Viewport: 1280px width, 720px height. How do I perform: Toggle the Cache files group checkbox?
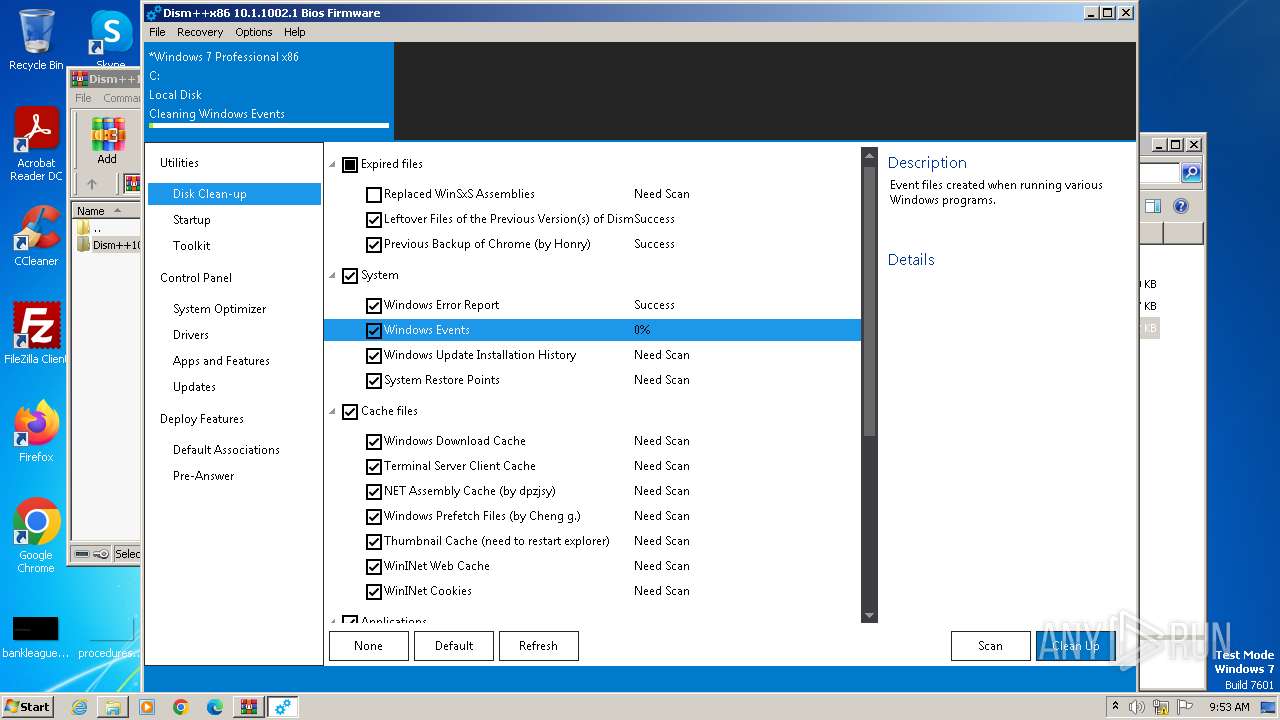(x=350, y=412)
